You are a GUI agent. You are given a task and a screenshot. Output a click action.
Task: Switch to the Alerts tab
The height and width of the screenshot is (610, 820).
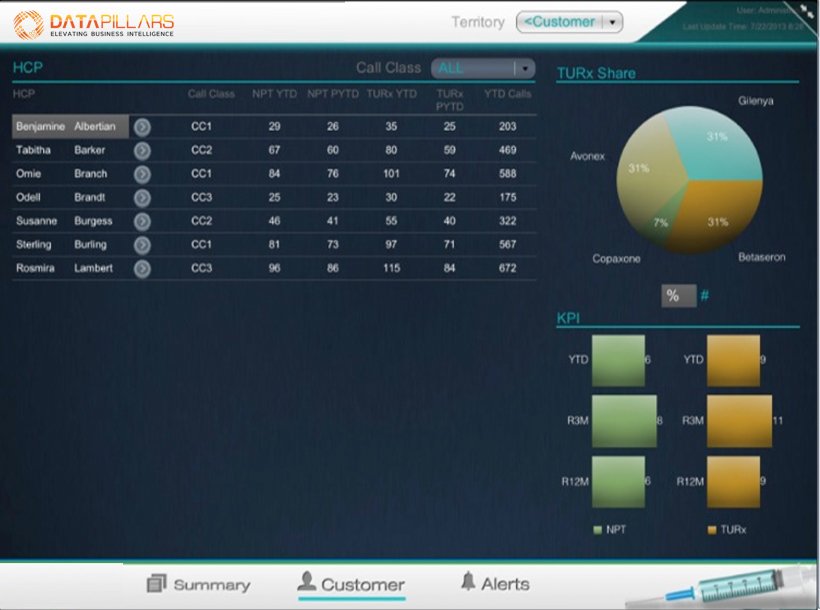tap(495, 583)
